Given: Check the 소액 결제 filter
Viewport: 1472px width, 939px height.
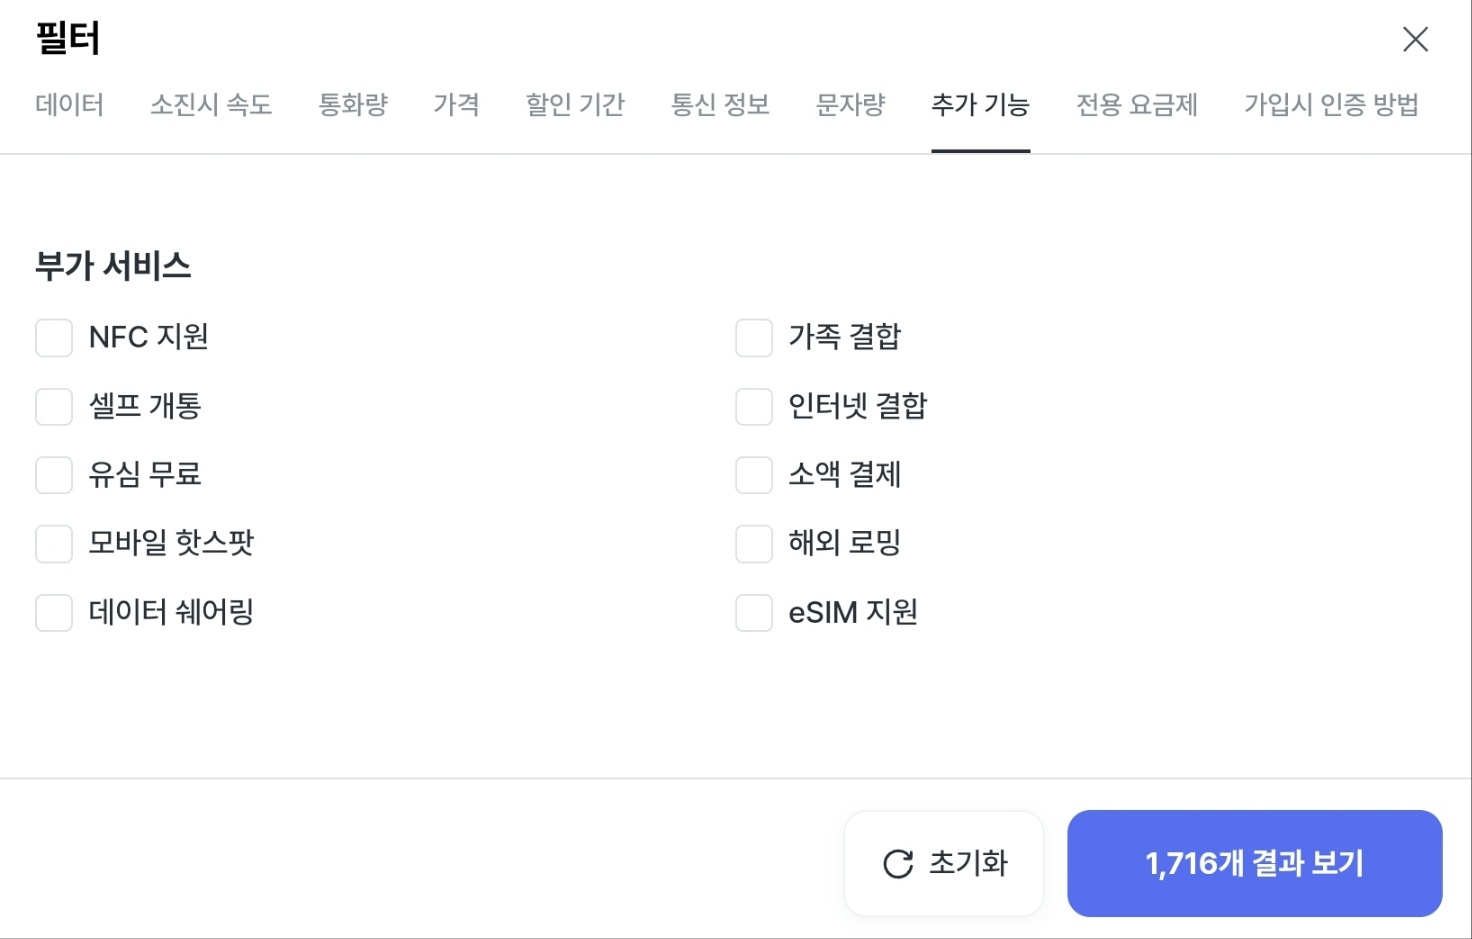Looking at the screenshot, I should (x=753, y=475).
